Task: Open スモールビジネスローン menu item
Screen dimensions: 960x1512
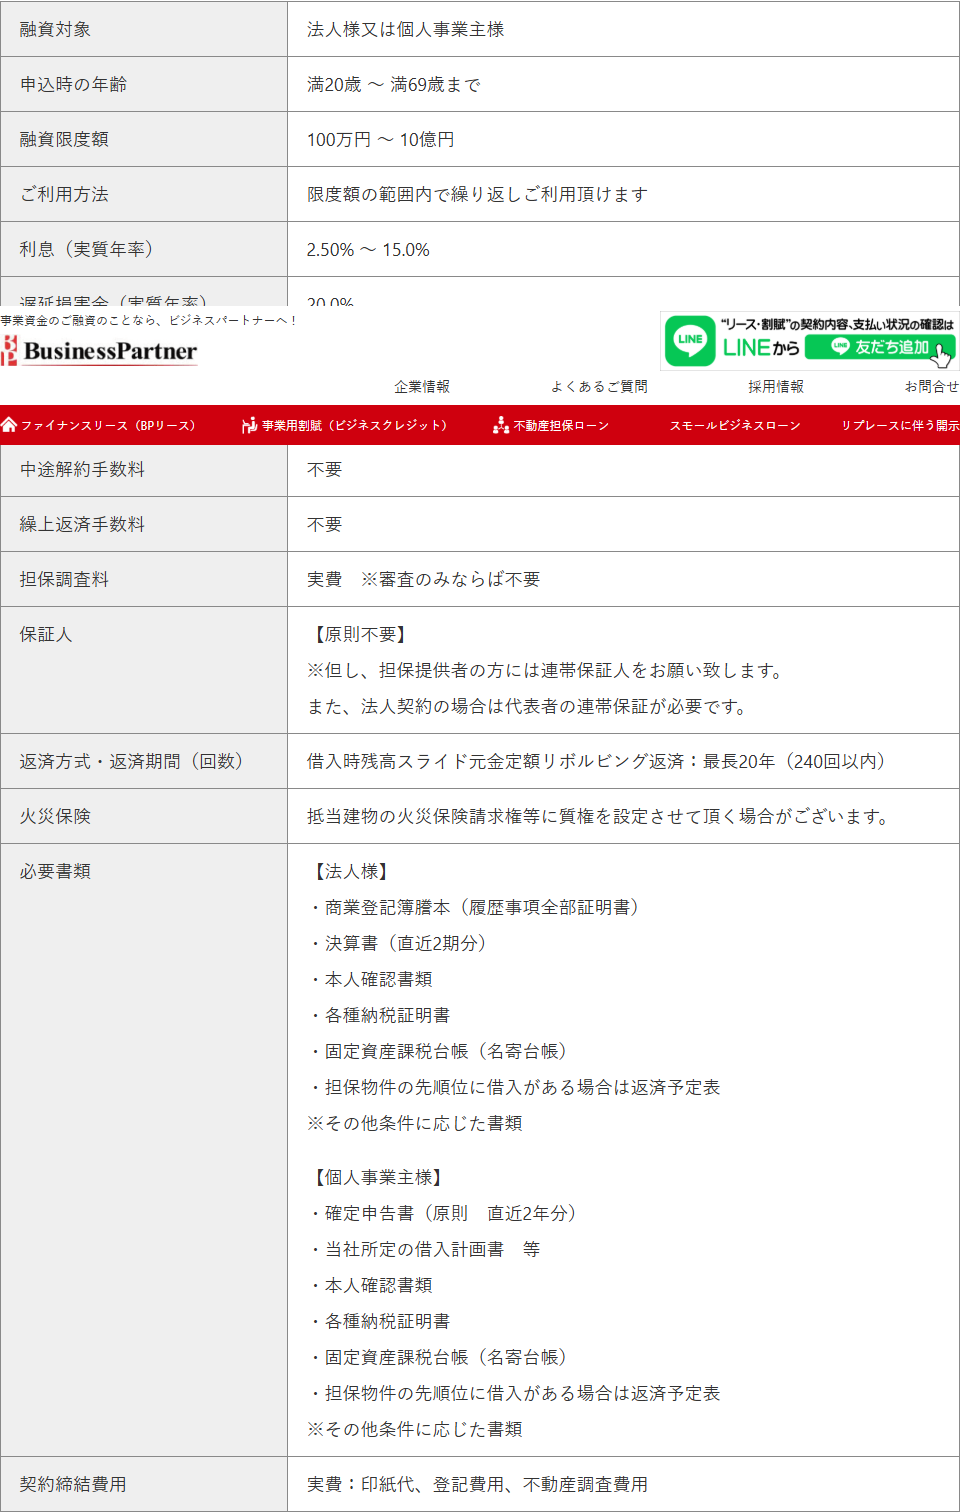Action: [735, 425]
